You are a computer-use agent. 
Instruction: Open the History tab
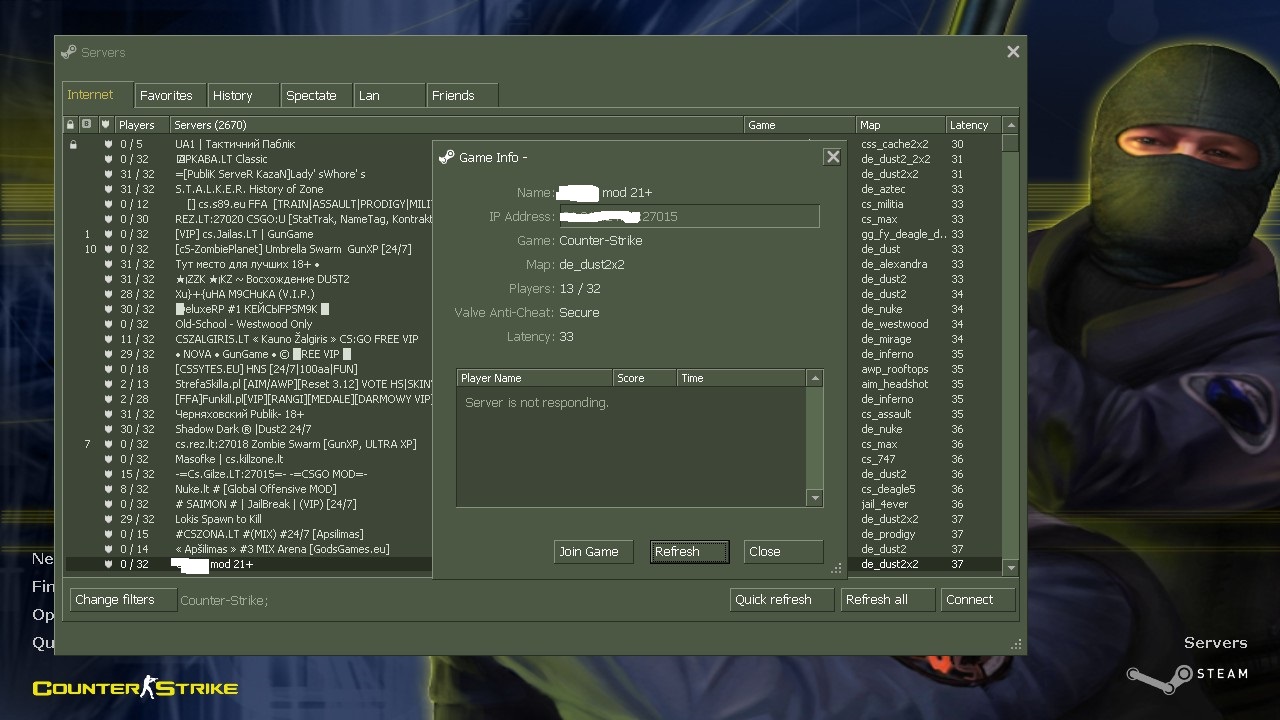click(232, 96)
